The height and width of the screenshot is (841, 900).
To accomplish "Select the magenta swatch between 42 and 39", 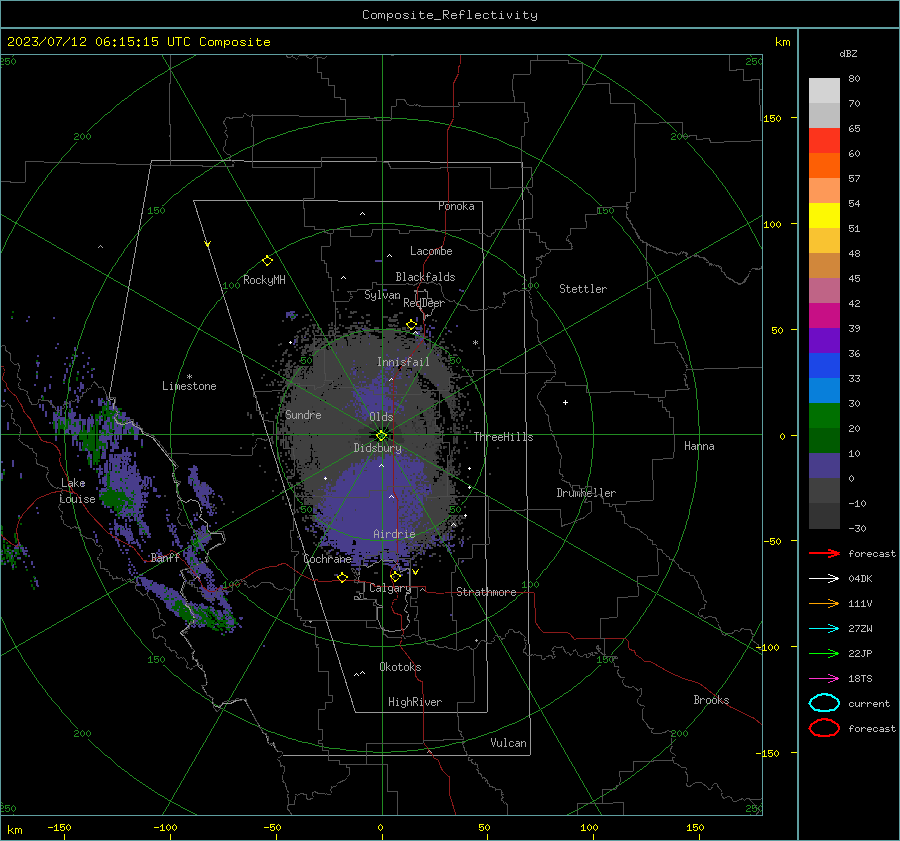I will (x=824, y=315).
